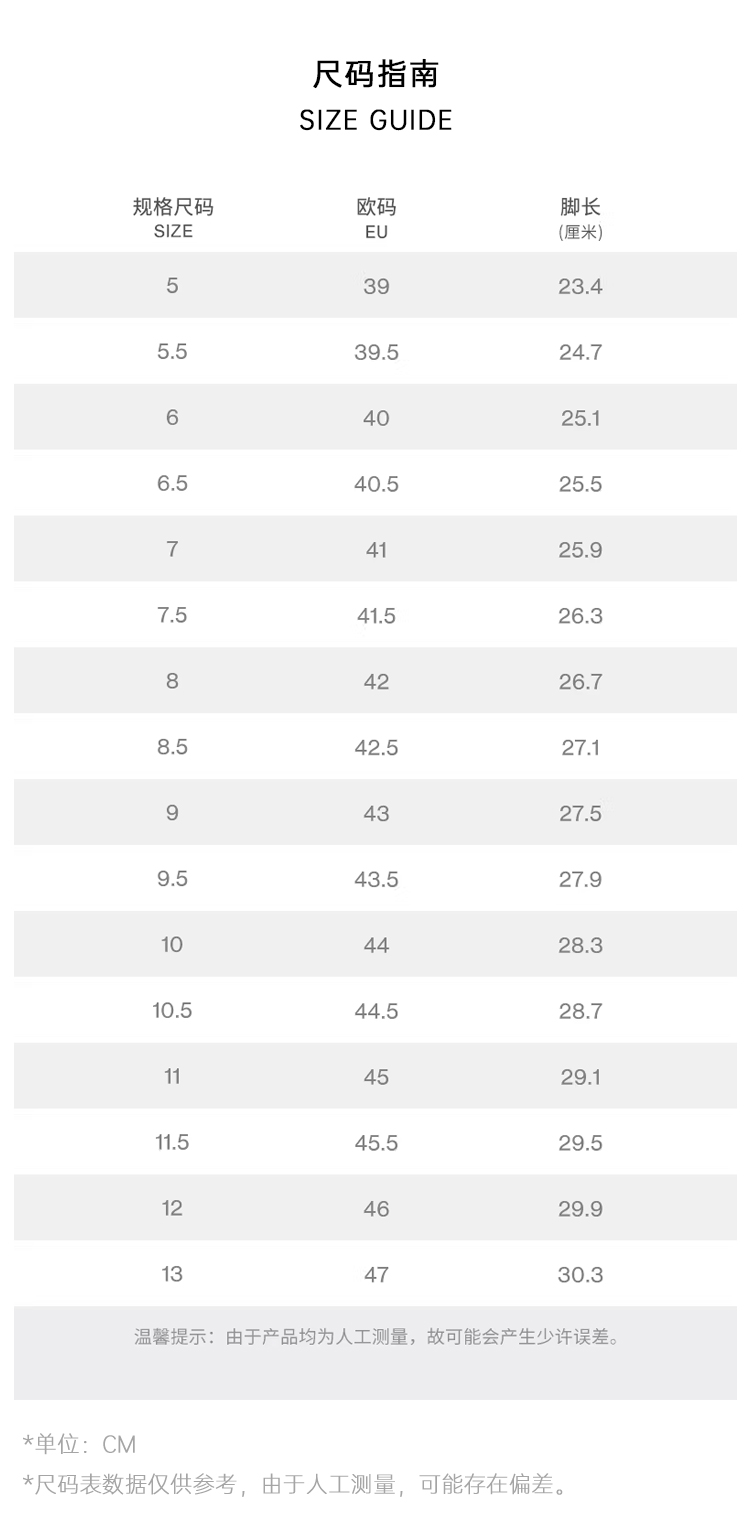Click EU size 42 cell
The image size is (750, 1538).
pyautogui.click(x=376, y=682)
